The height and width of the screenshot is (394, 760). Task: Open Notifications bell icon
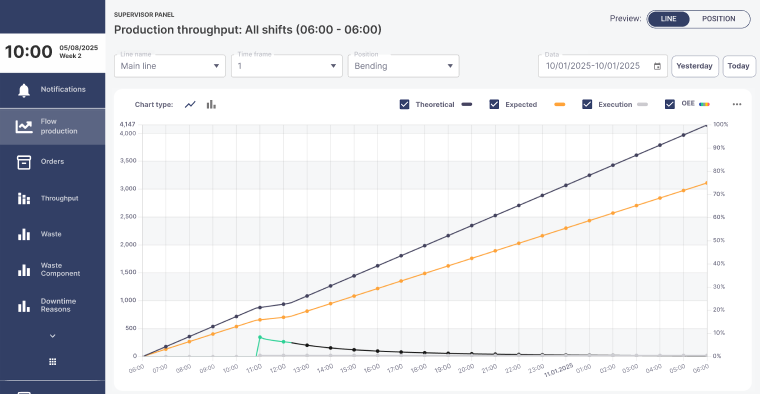click(x=24, y=90)
